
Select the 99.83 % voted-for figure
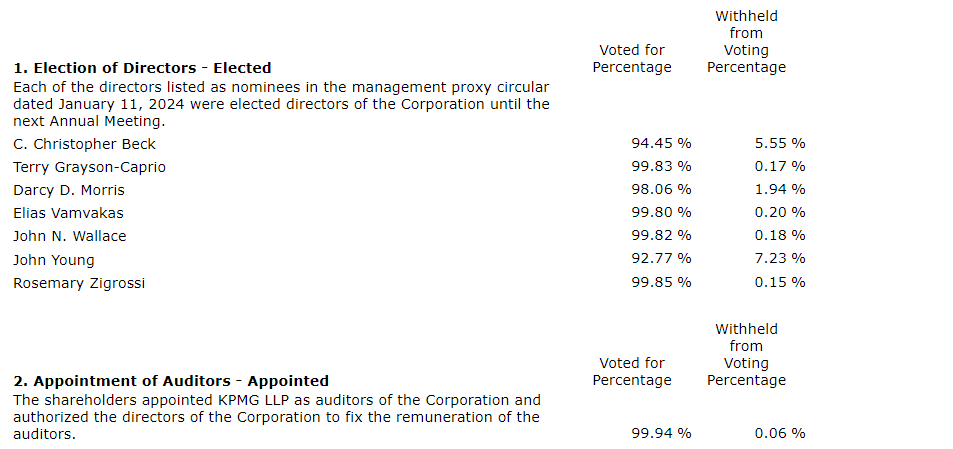coord(661,167)
